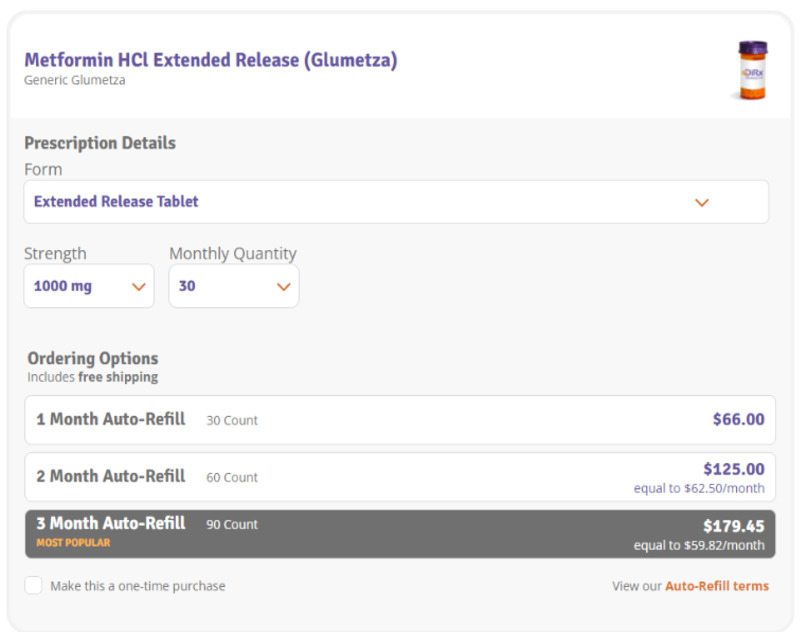The width and height of the screenshot is (808, 632).
Task: Click the MOST POPULAR badge
Action: [73, 543]
